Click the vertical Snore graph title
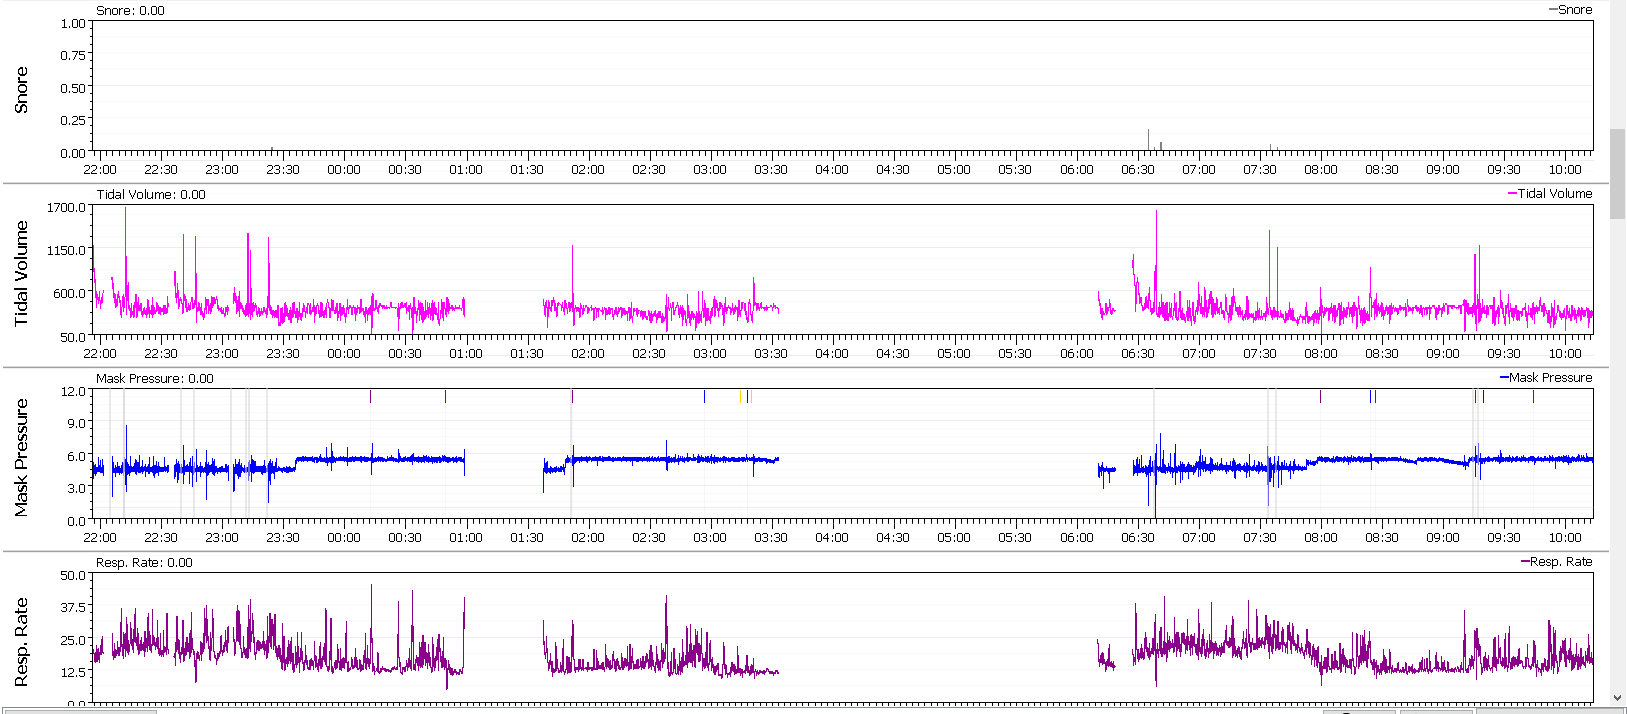 pos(21,90)
